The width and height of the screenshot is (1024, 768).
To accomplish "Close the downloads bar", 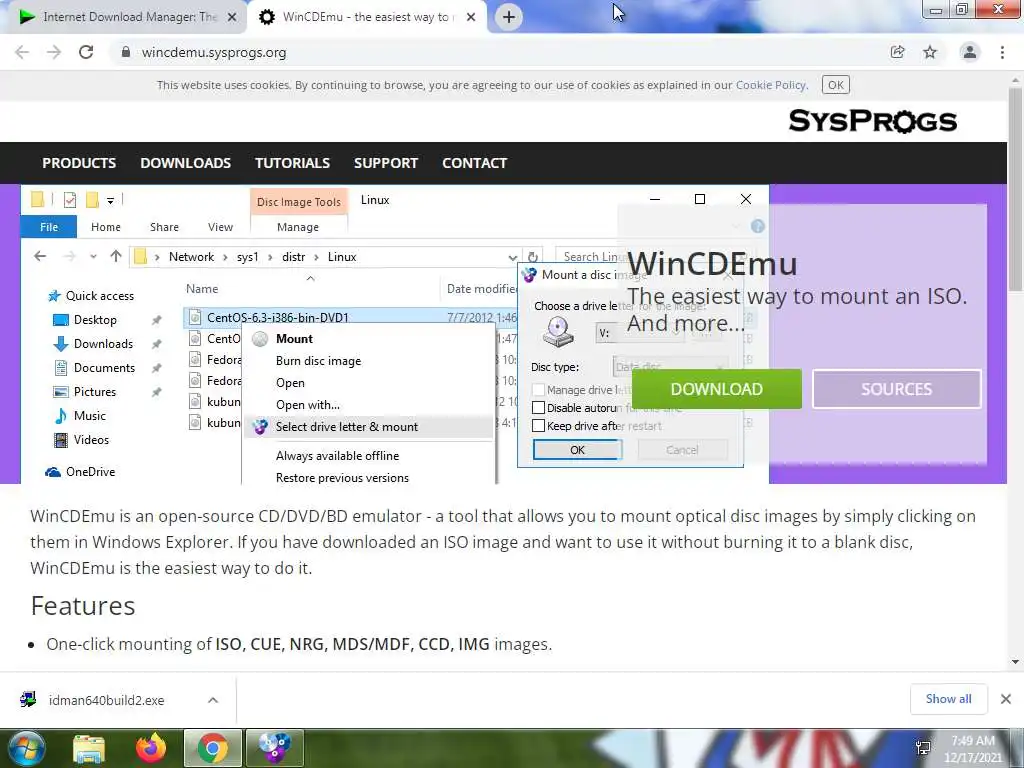I will point(1006,699).
